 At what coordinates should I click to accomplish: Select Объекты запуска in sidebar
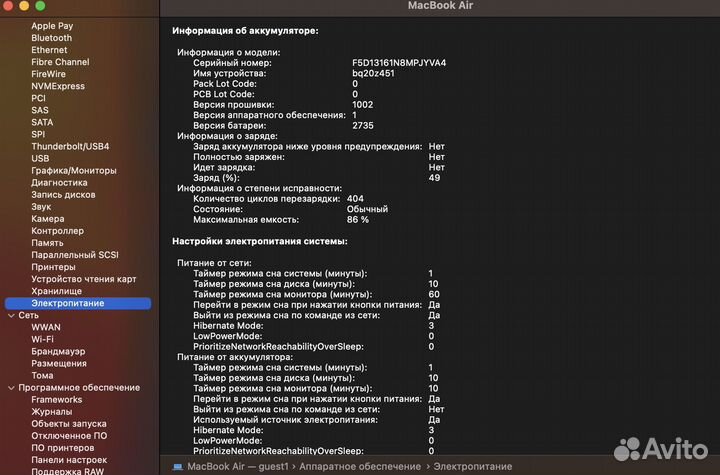(x=69, y=424)
